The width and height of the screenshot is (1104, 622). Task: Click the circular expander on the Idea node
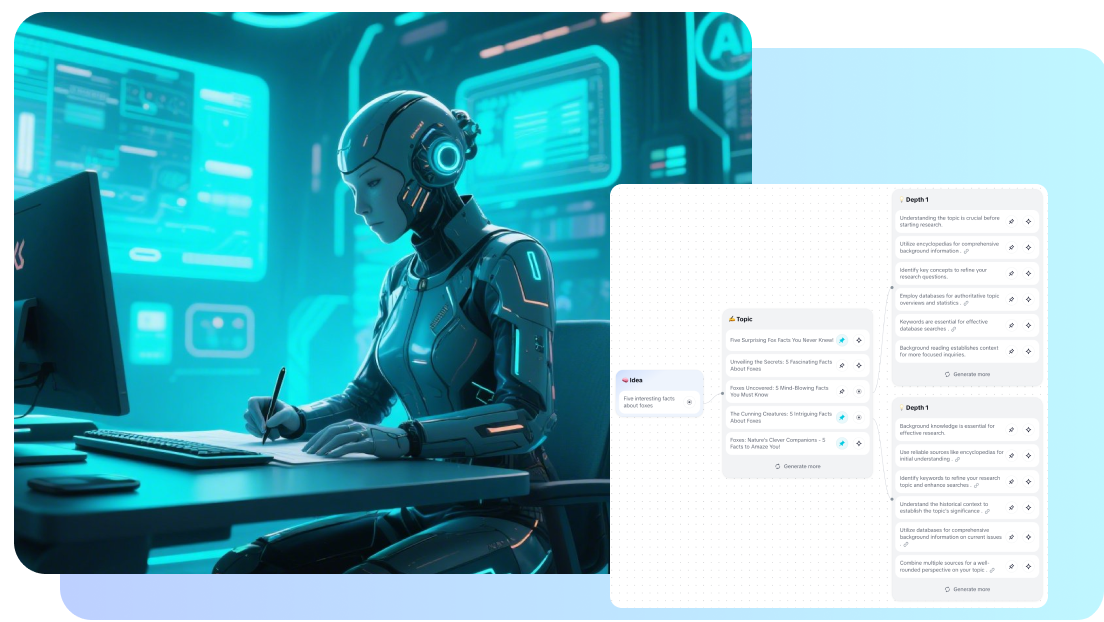click(689, 402)
